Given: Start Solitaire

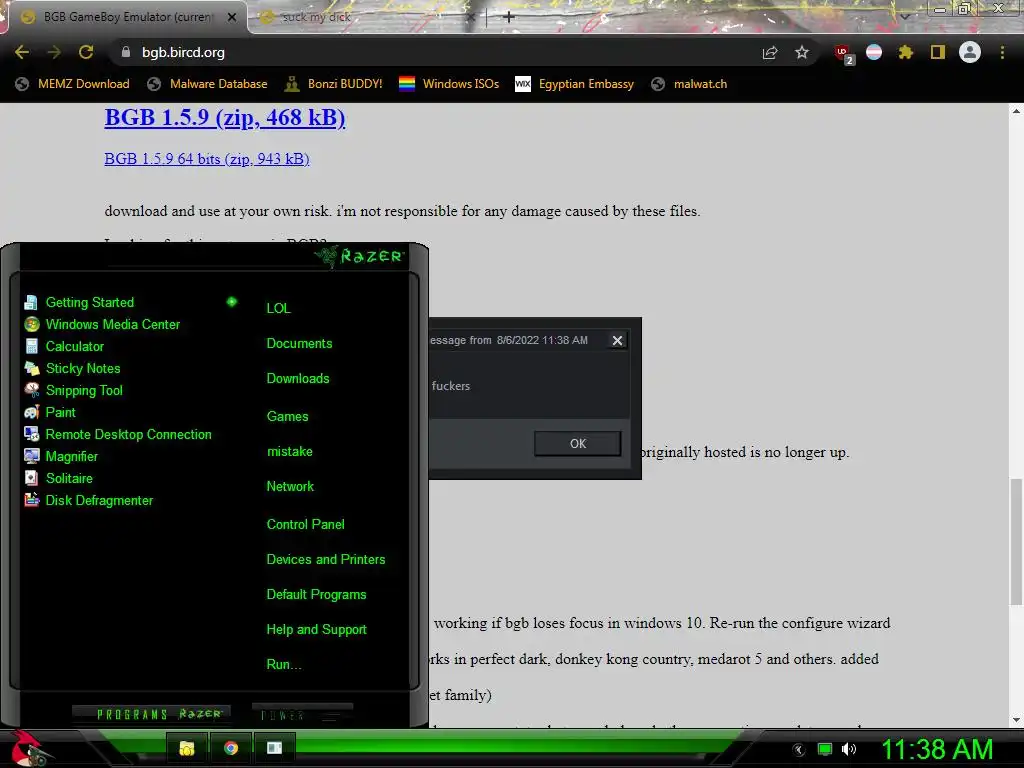Looking at the screenshot, I should tap(58, 478).
